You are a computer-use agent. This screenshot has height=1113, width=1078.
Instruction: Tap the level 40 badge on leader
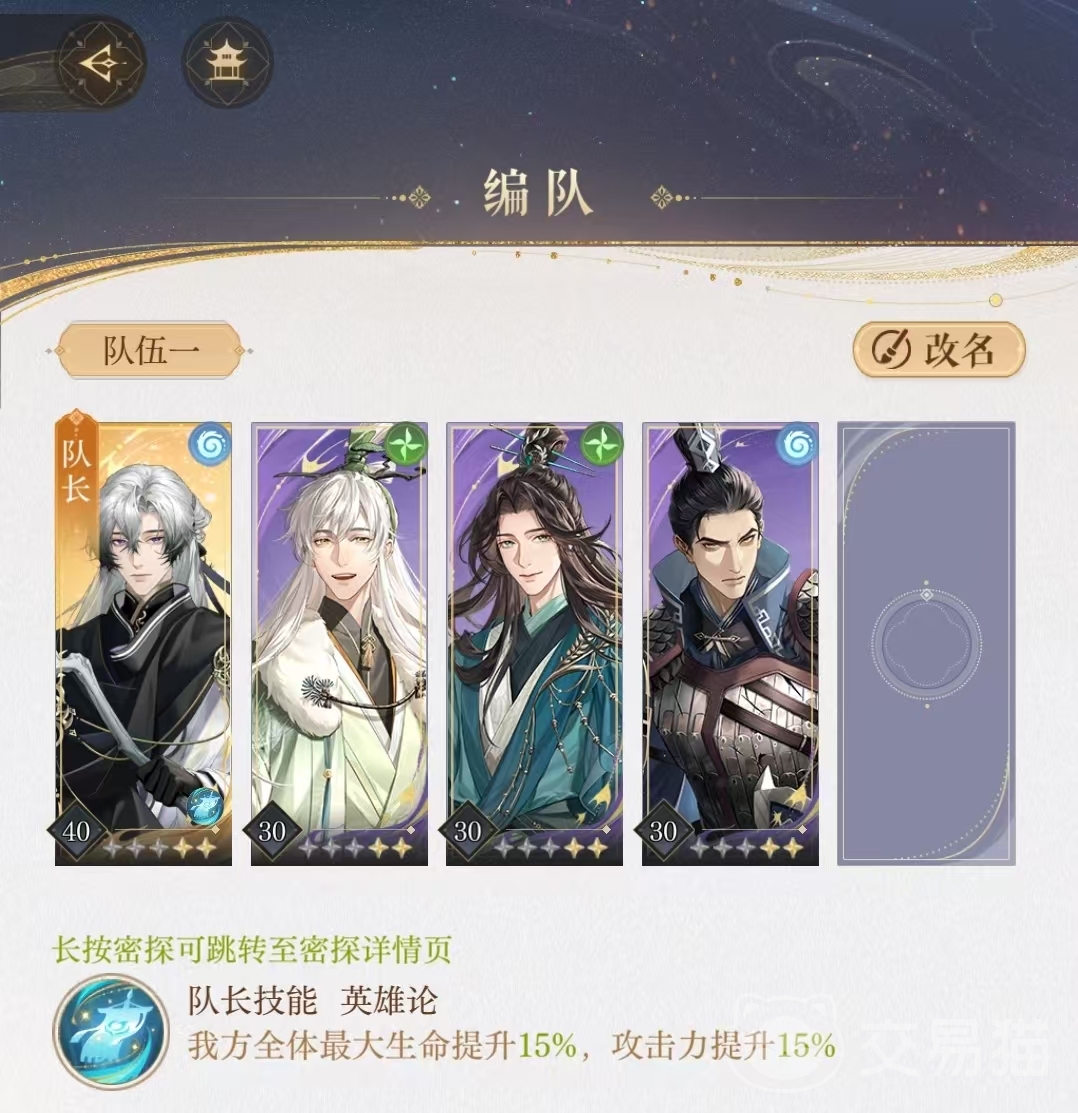[x=76, y=830]
